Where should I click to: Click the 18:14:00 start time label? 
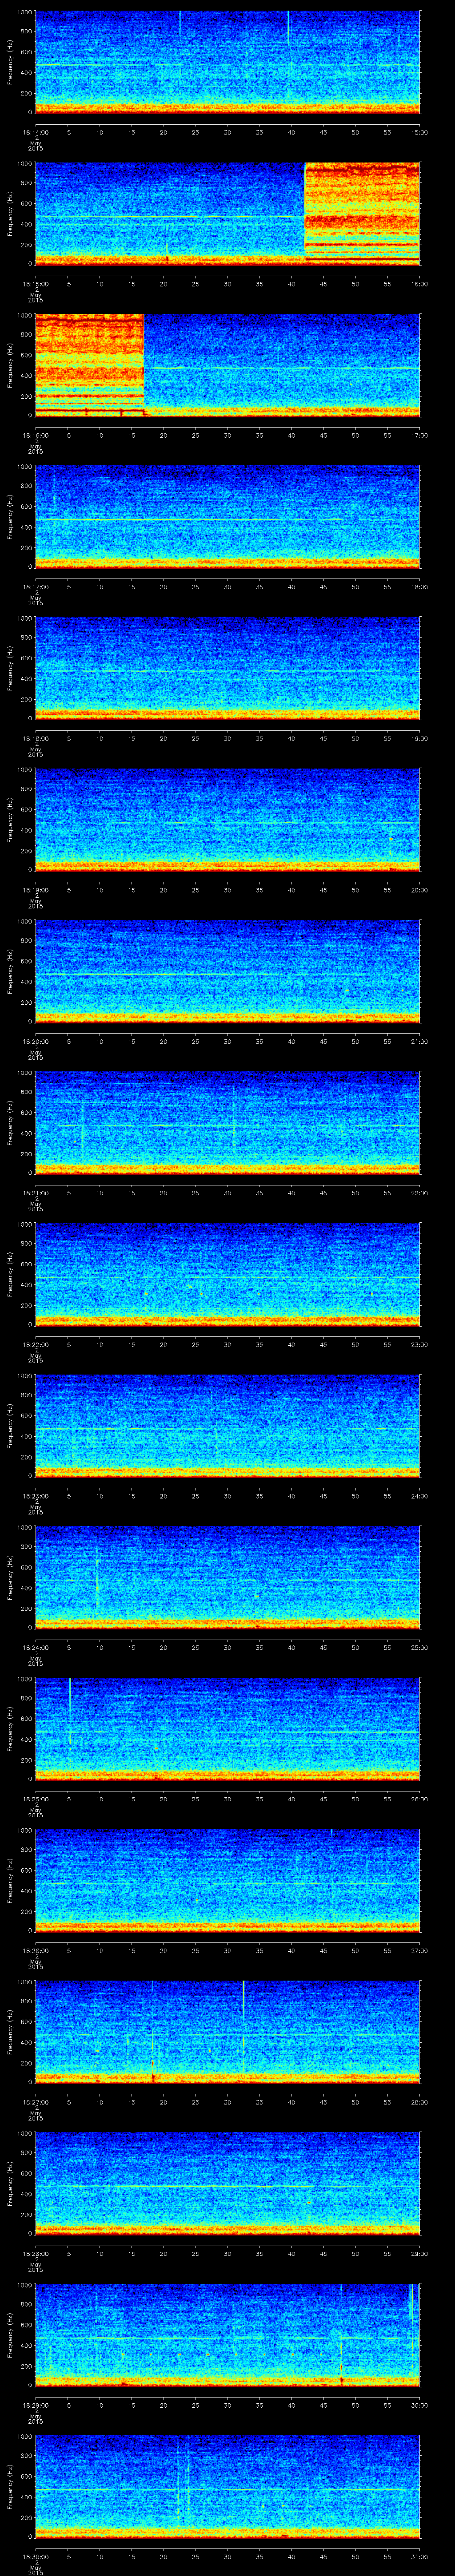(35, 131)
